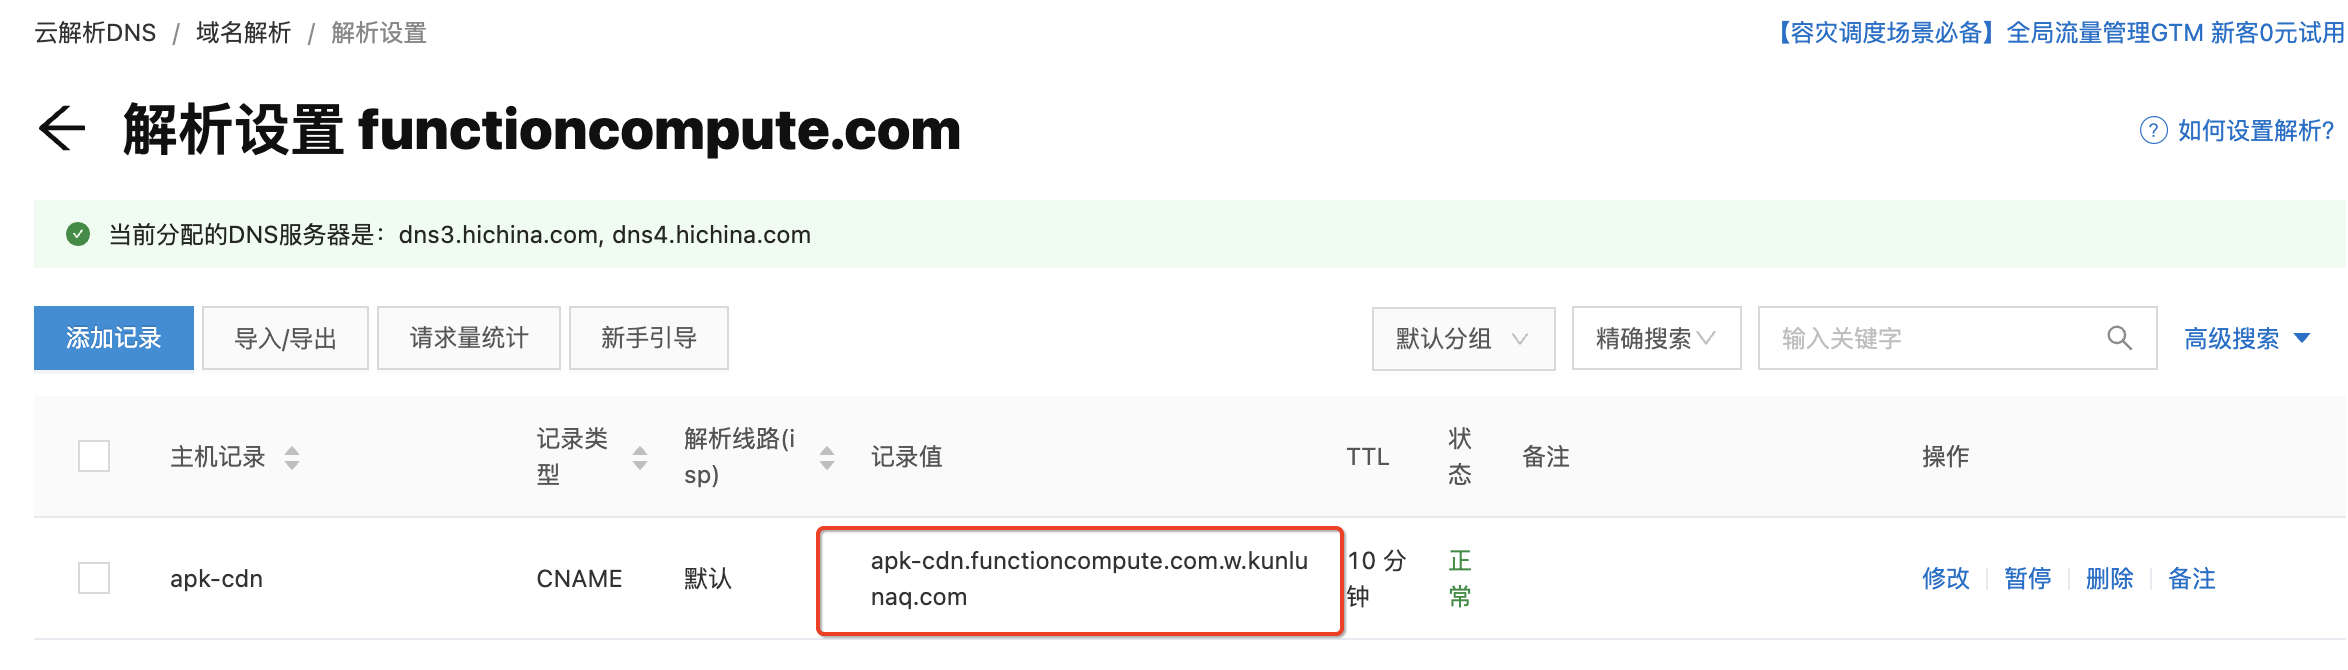2348x670 pixels.
Task: Click 修改 for apk-cdn record
Action: [1945, 578]
